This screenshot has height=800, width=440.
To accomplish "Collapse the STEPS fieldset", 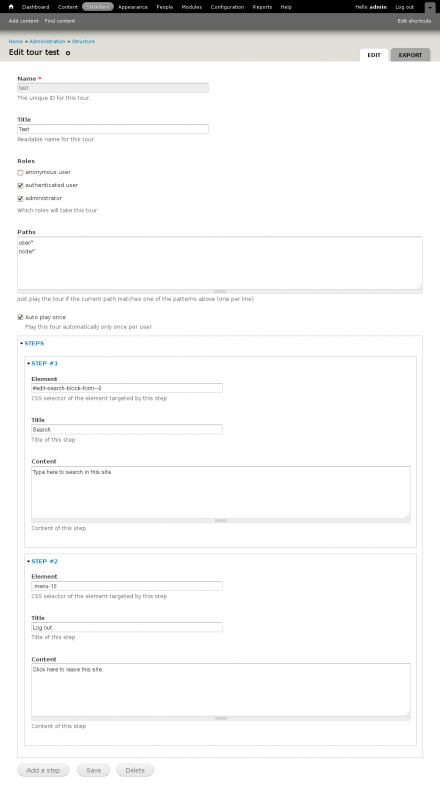I will tap(34, 343).
